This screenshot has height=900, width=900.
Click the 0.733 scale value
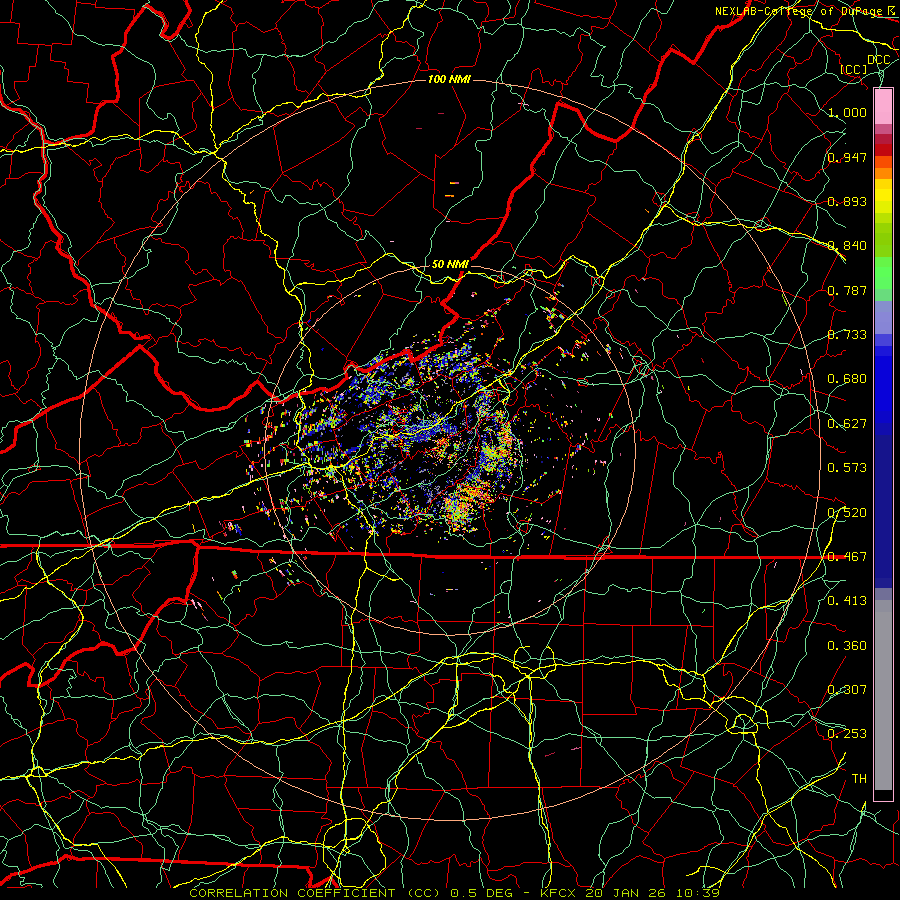847,335
